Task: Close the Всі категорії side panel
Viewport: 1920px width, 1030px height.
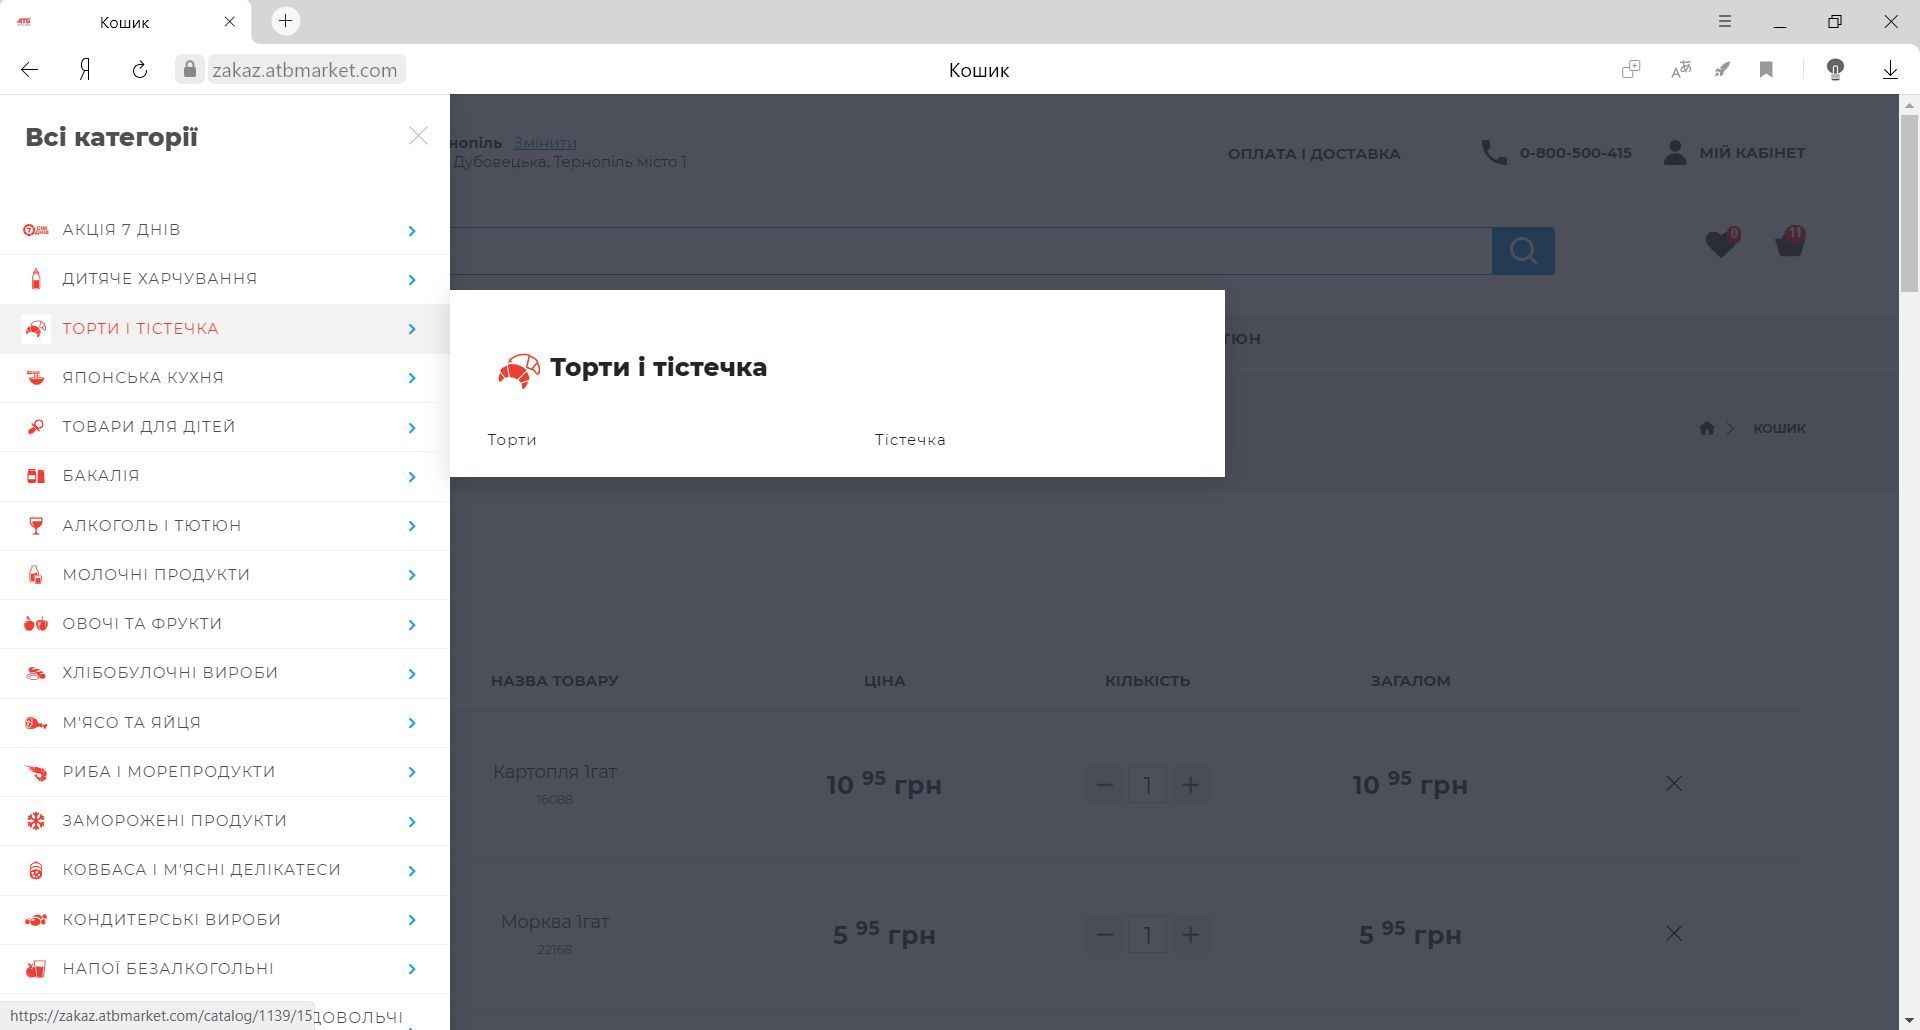Action: coord(418,136)
